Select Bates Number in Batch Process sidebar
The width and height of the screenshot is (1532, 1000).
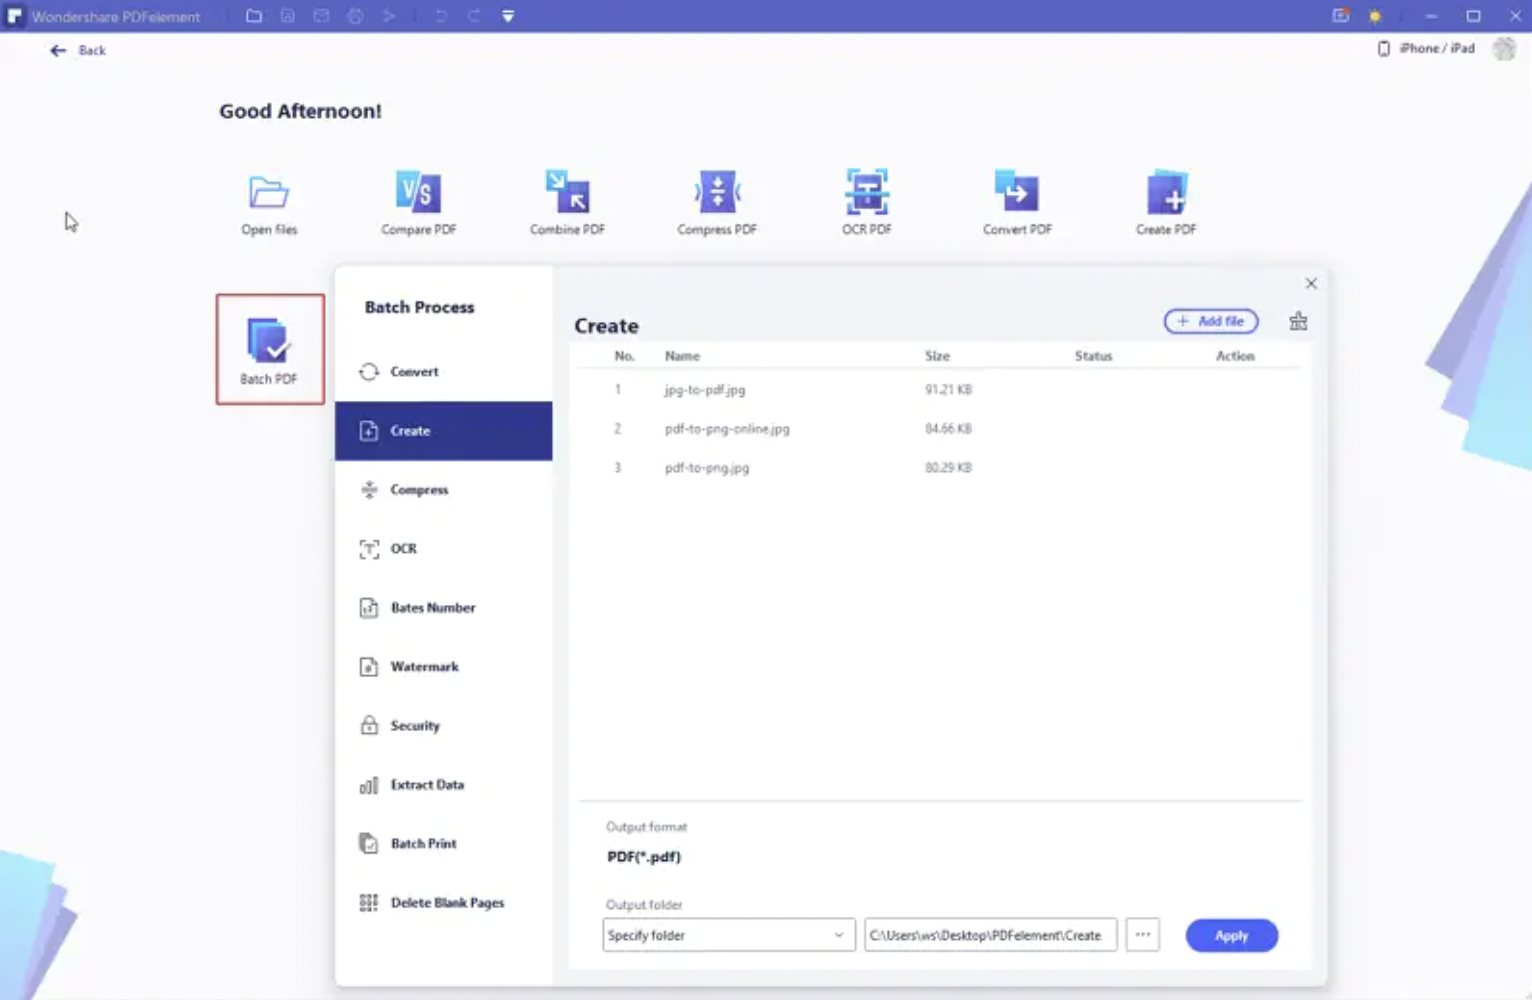point(443,608)
